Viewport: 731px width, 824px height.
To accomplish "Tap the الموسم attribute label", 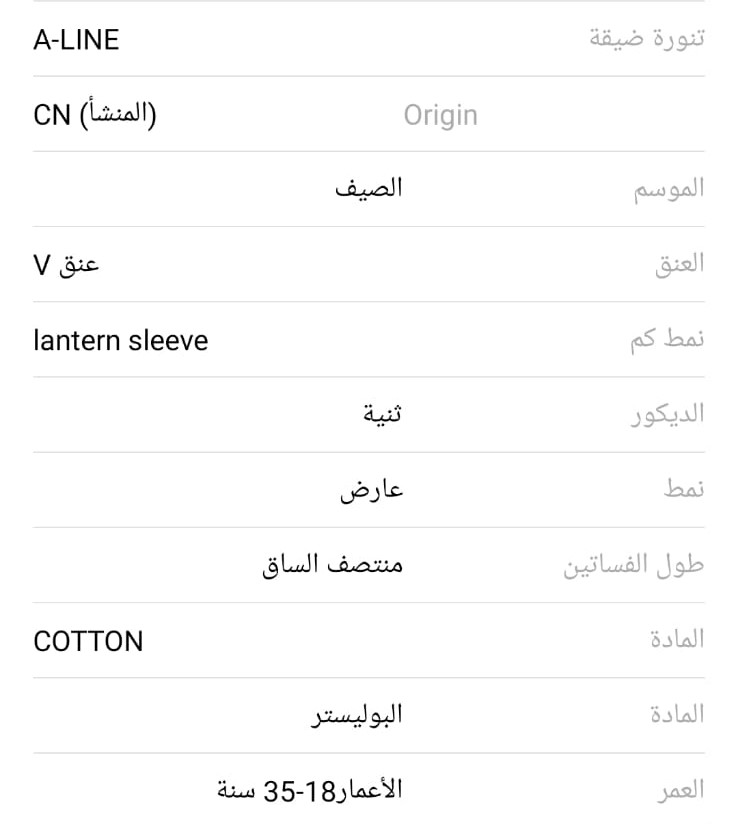I will pos(668,189).
